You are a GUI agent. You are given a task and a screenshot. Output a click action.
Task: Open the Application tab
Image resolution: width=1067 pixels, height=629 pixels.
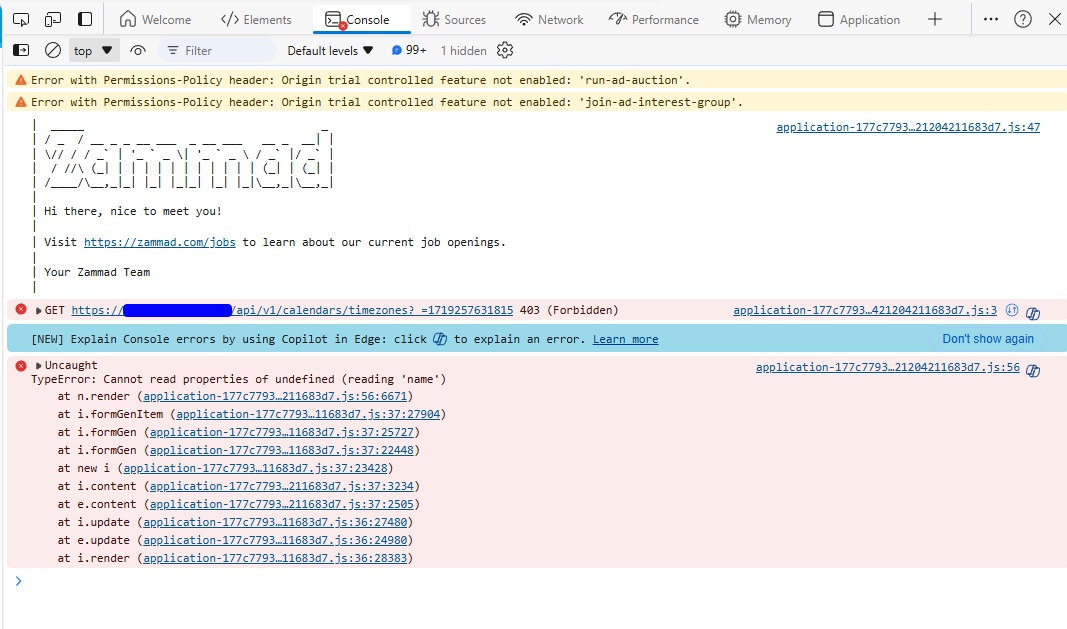click(859, 20)
